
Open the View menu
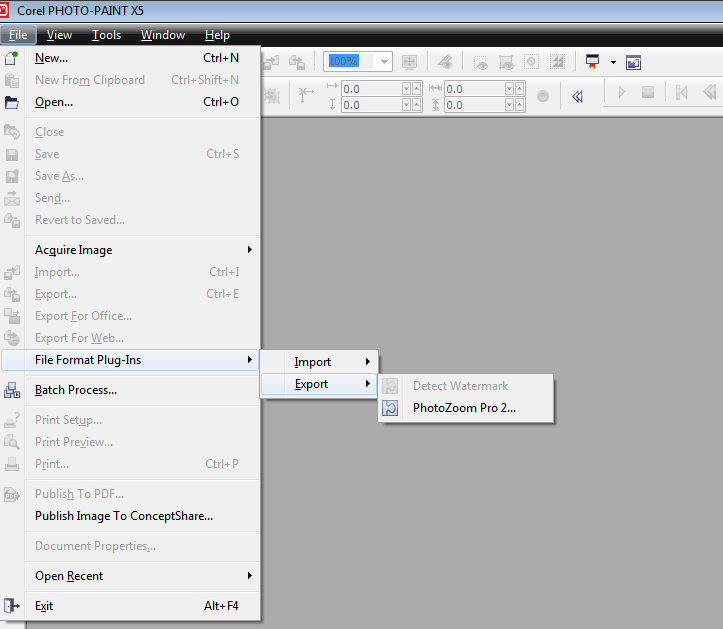[59, 35]
